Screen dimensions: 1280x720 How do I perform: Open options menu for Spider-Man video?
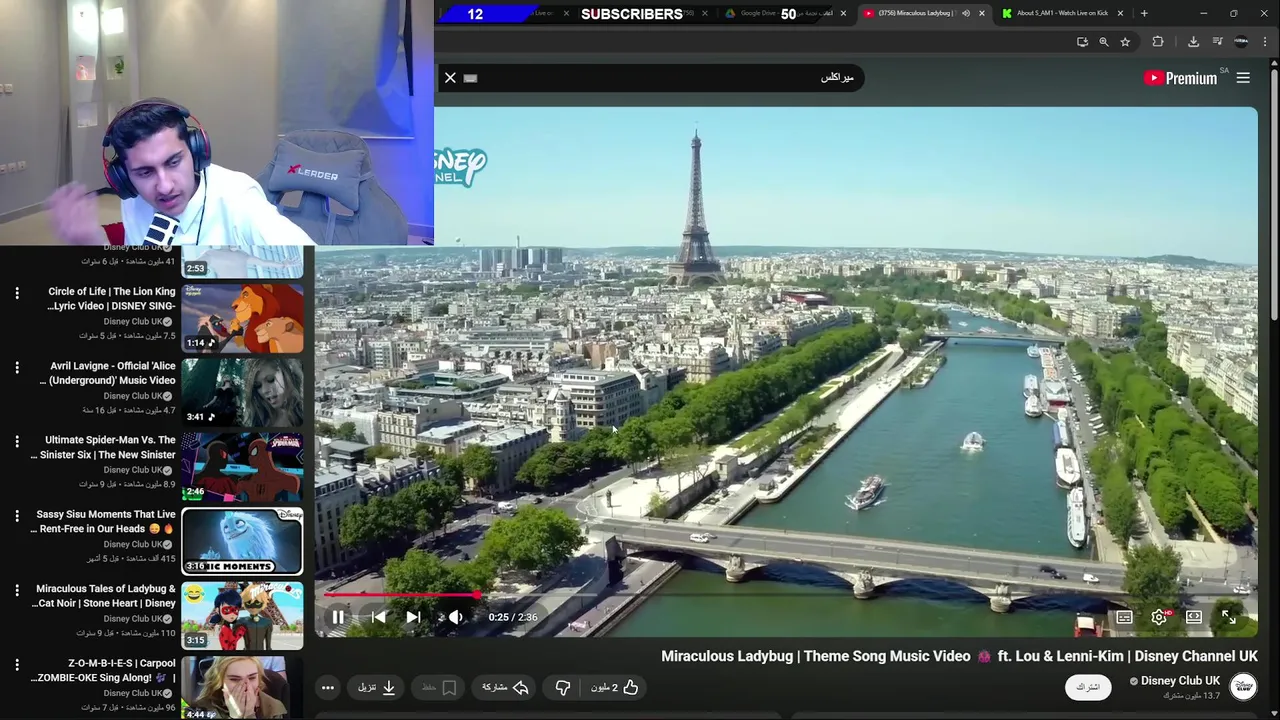tap(17, 441)
